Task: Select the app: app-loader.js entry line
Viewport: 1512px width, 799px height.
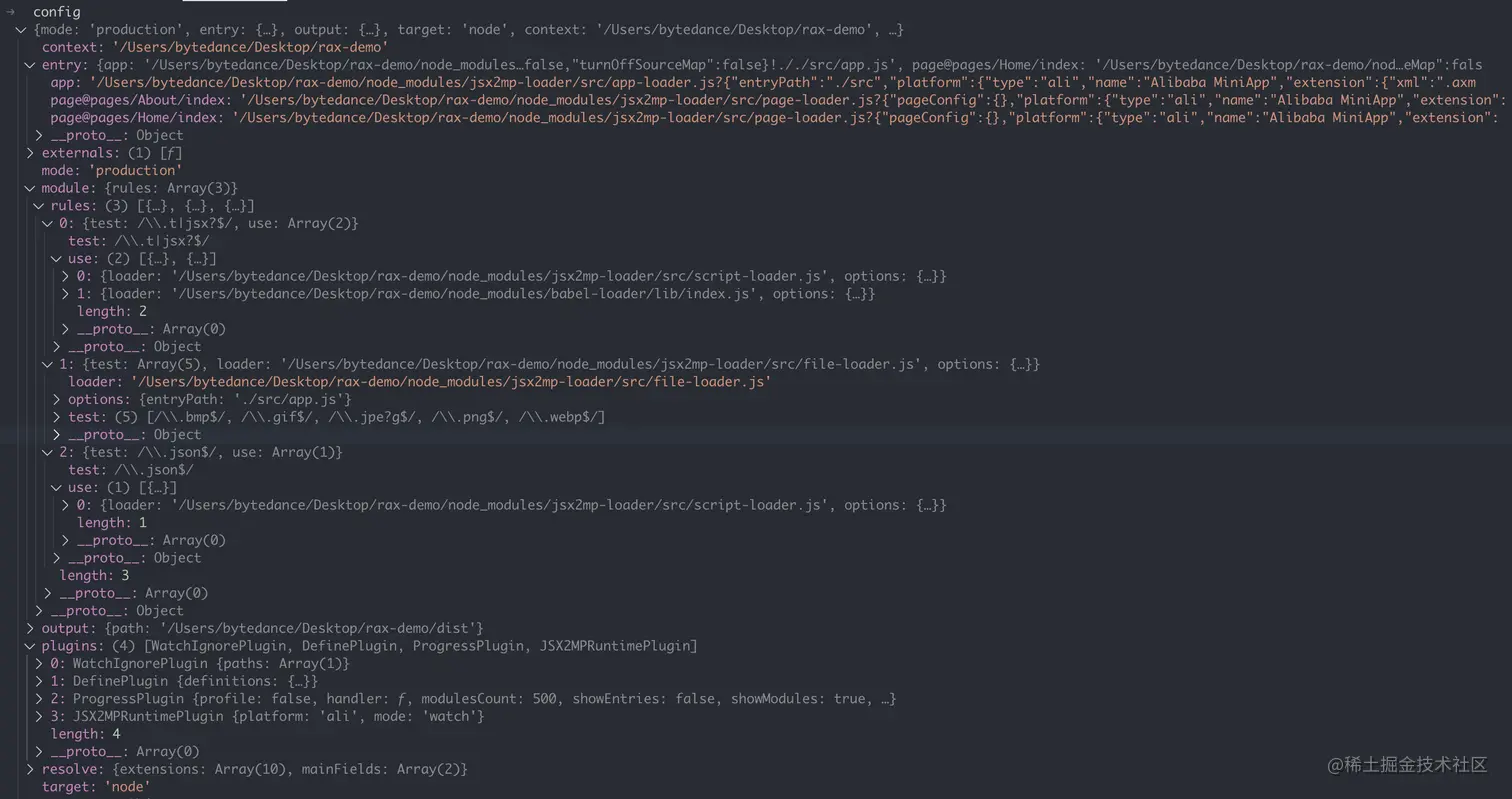Action: (763, 82)
